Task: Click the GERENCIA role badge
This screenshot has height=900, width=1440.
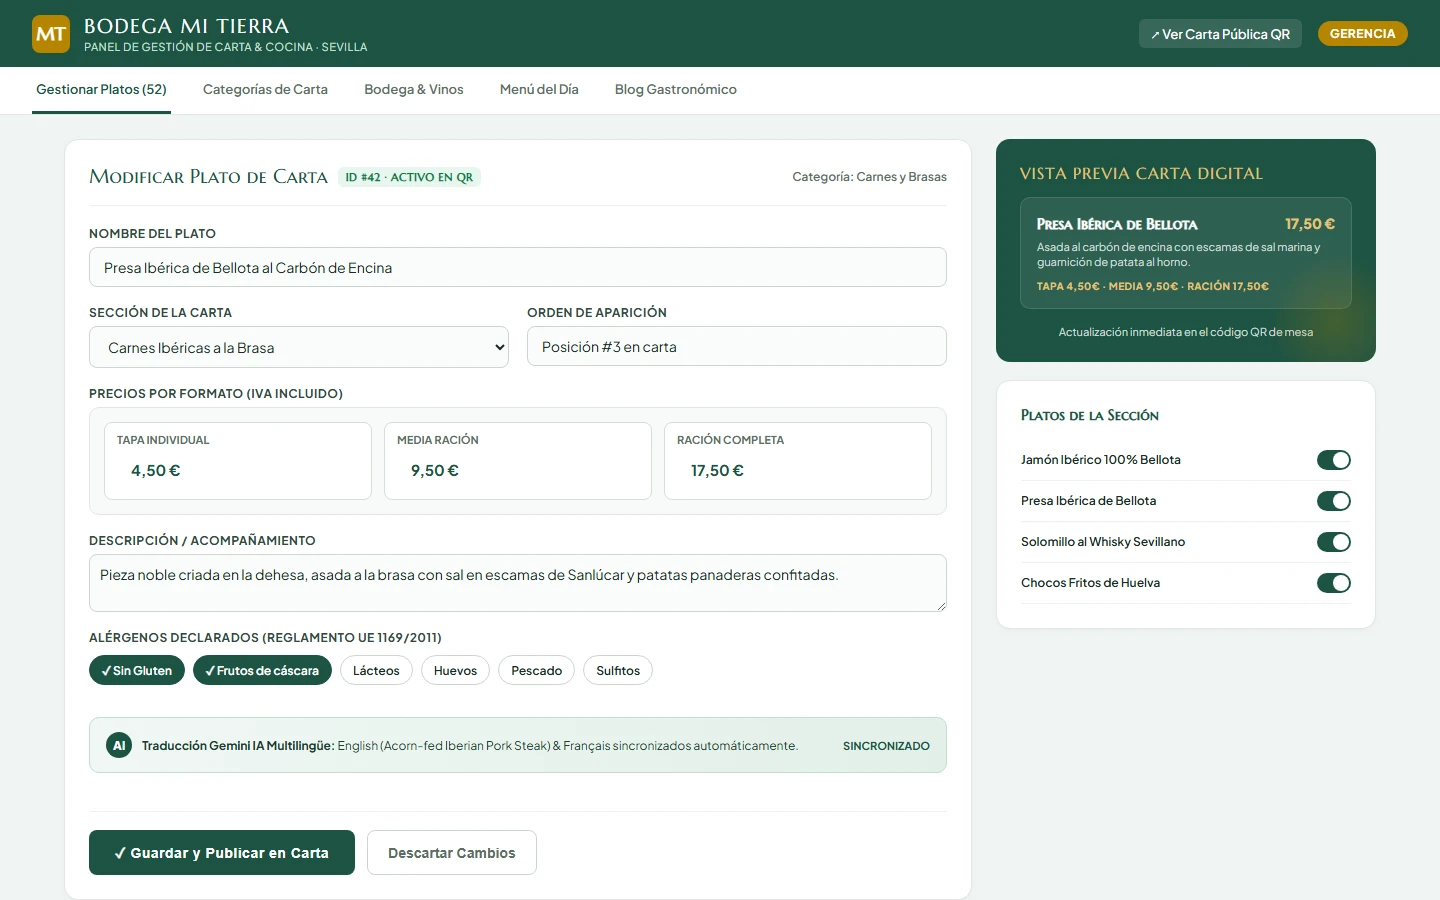Action: point(1363,34)
